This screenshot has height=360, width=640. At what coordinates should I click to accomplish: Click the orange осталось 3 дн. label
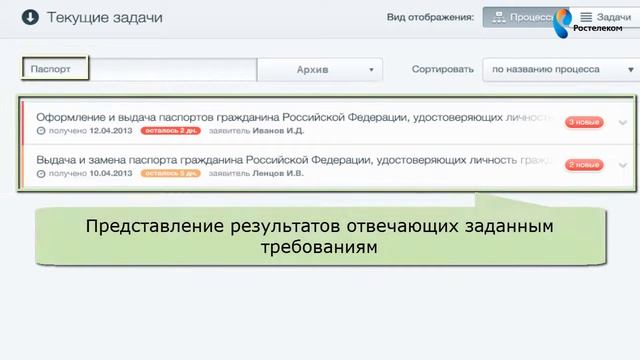click(x=171, y=173)
